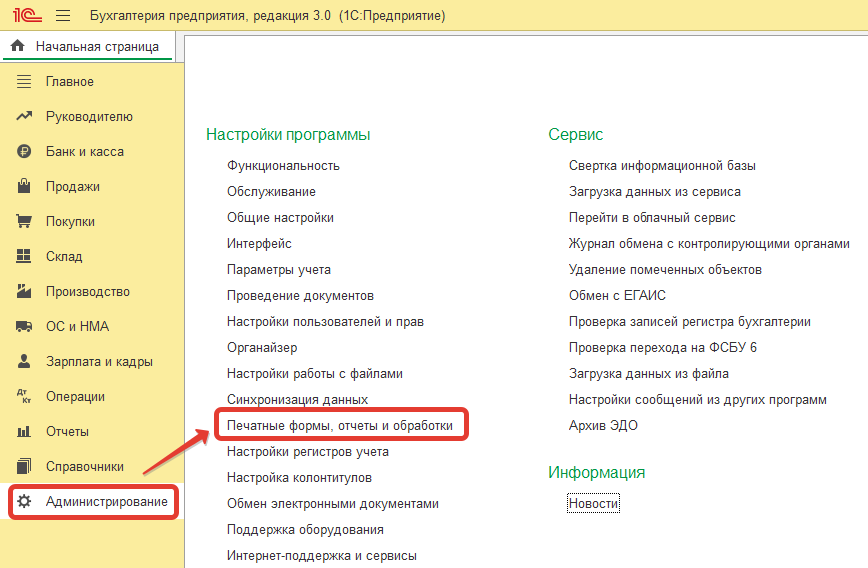The width and height of the screenshot is (868, 568).
Task: Open the Интерфейс settings link
Action: (259, 244)
